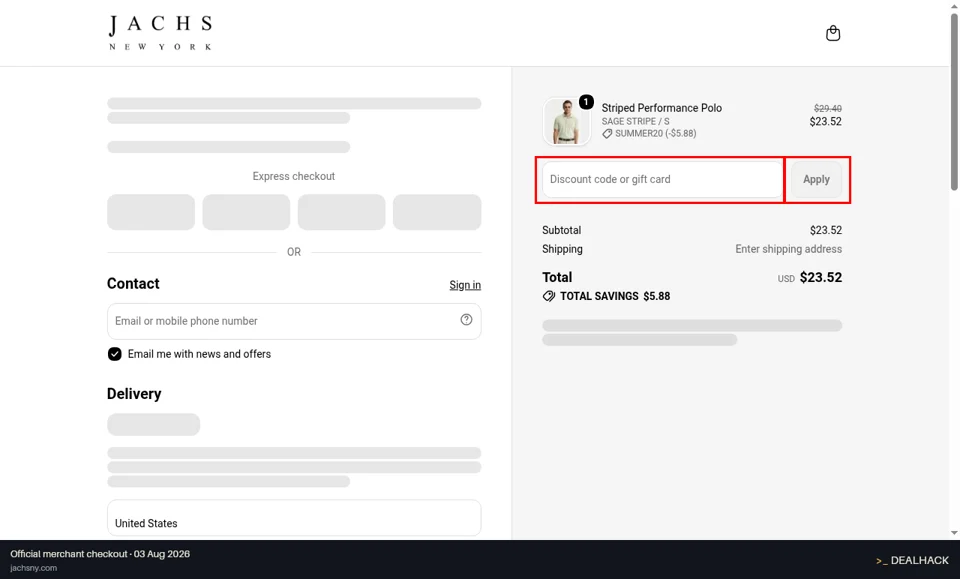This screenshot has height=579, width=960.
Task: Click the help icon in email field
Action: click(467, 319)
